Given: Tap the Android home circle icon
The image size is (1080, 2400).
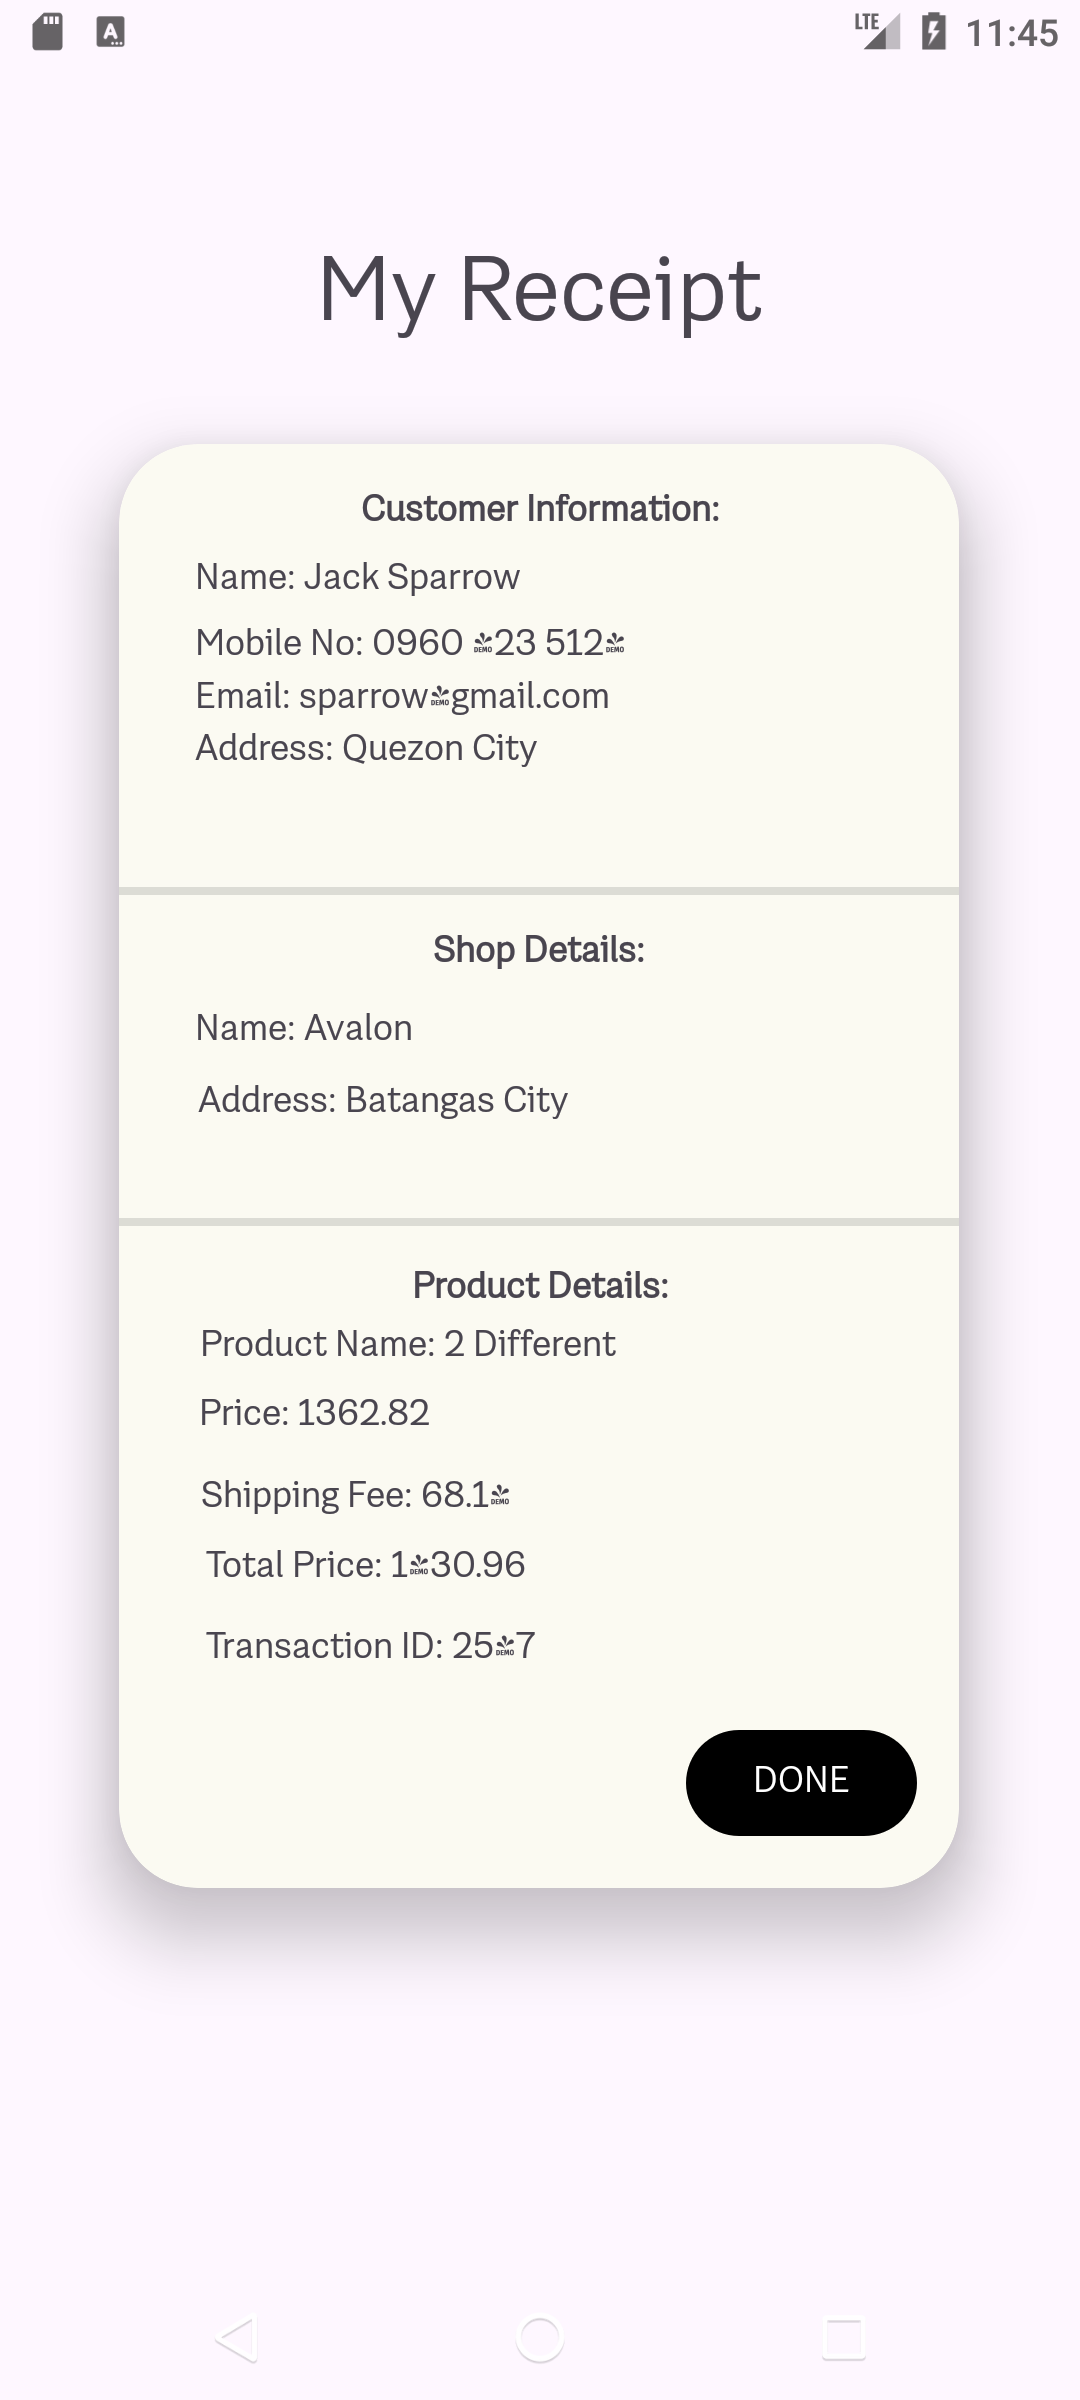Looking at the screenshot, I should point(540,2340).
